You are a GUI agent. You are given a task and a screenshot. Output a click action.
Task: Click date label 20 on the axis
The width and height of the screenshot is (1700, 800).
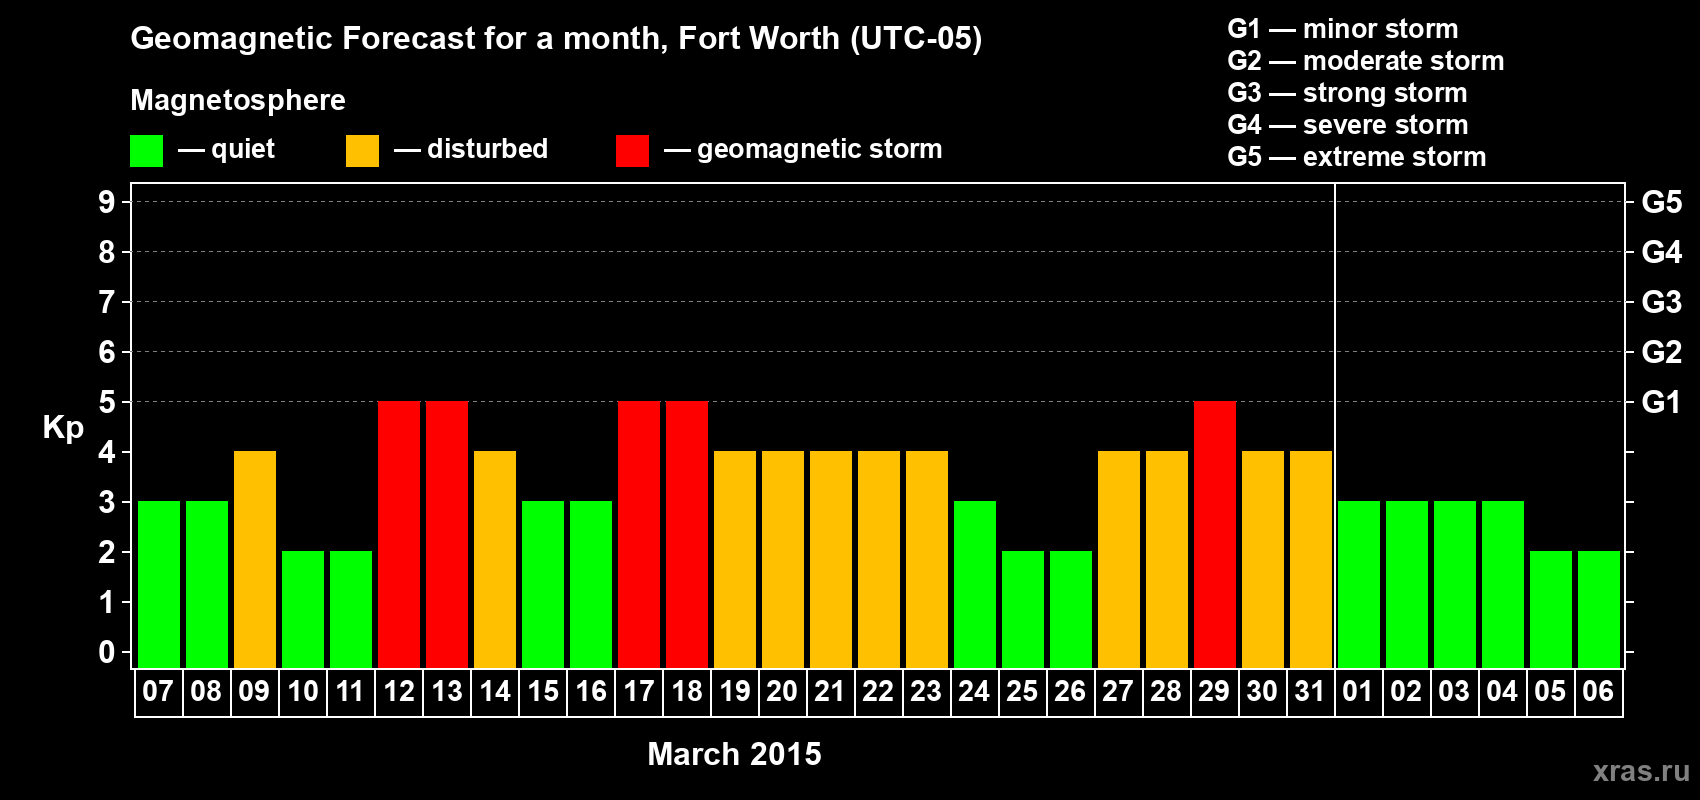pyautogui.click(x=782, y=691)
